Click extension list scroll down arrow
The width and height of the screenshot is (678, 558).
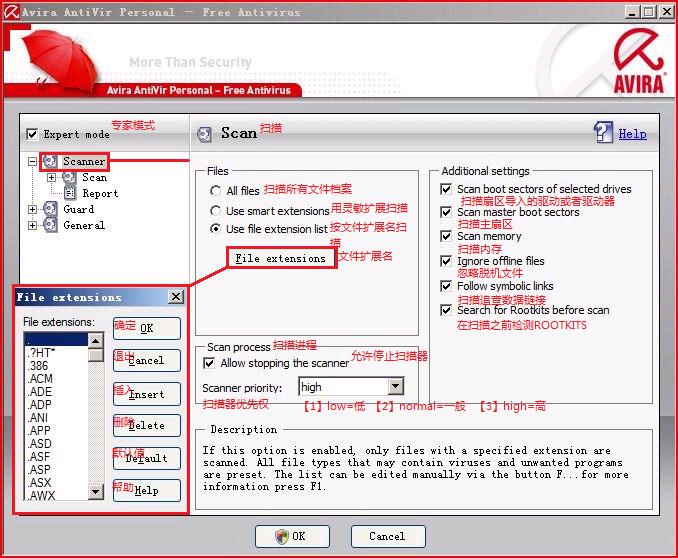click(x=96, y=491)
